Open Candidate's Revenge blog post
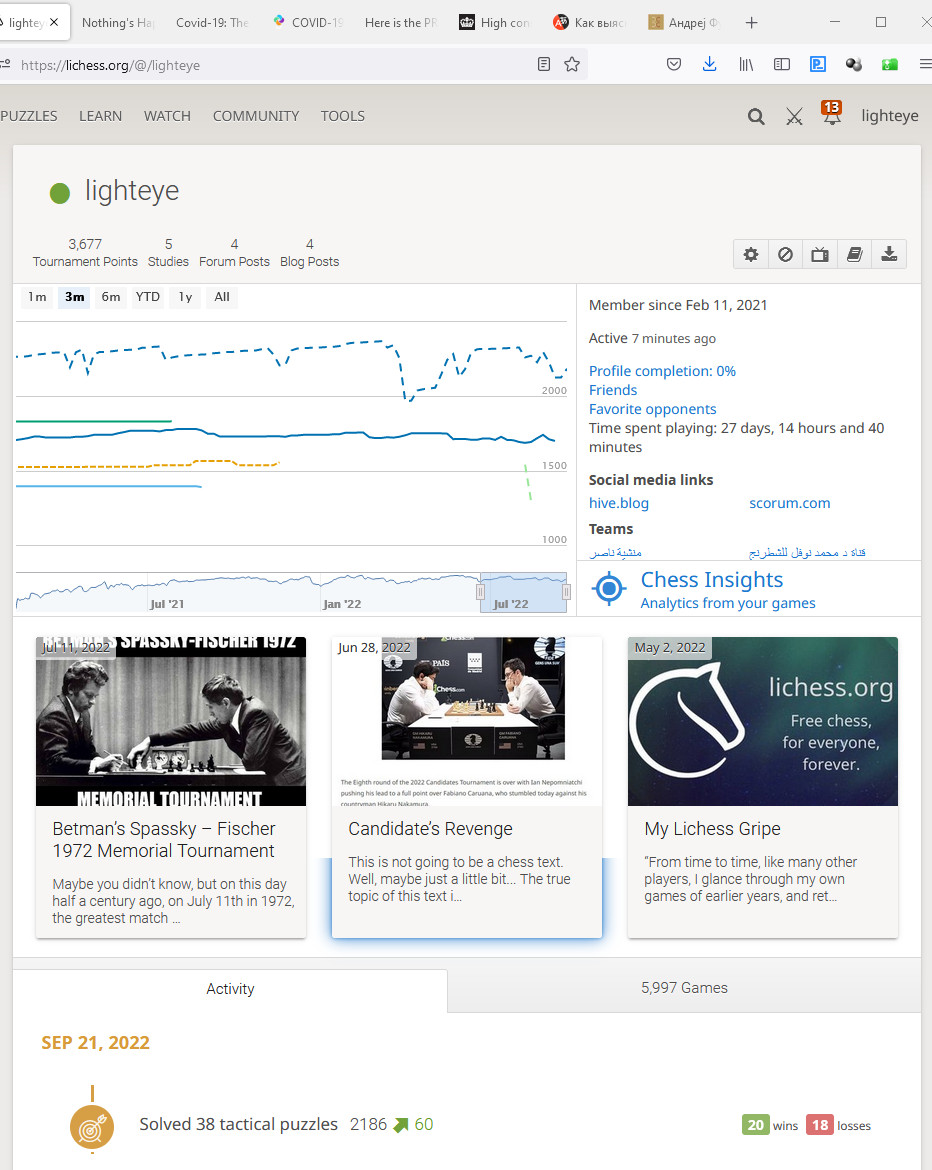Image resolution: width=932 pixels, height=1170 pixels. [x=467, y=787]
